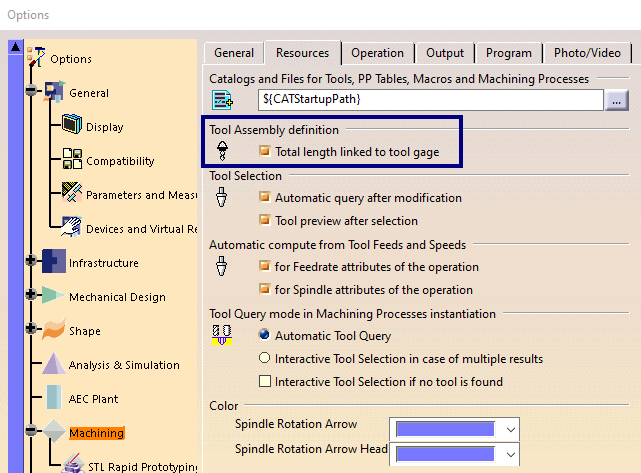The image size is (641, 473).
Task: Click the browse button beside CATStartupPath
Action: pyautogui.click(x=617, y=100)
